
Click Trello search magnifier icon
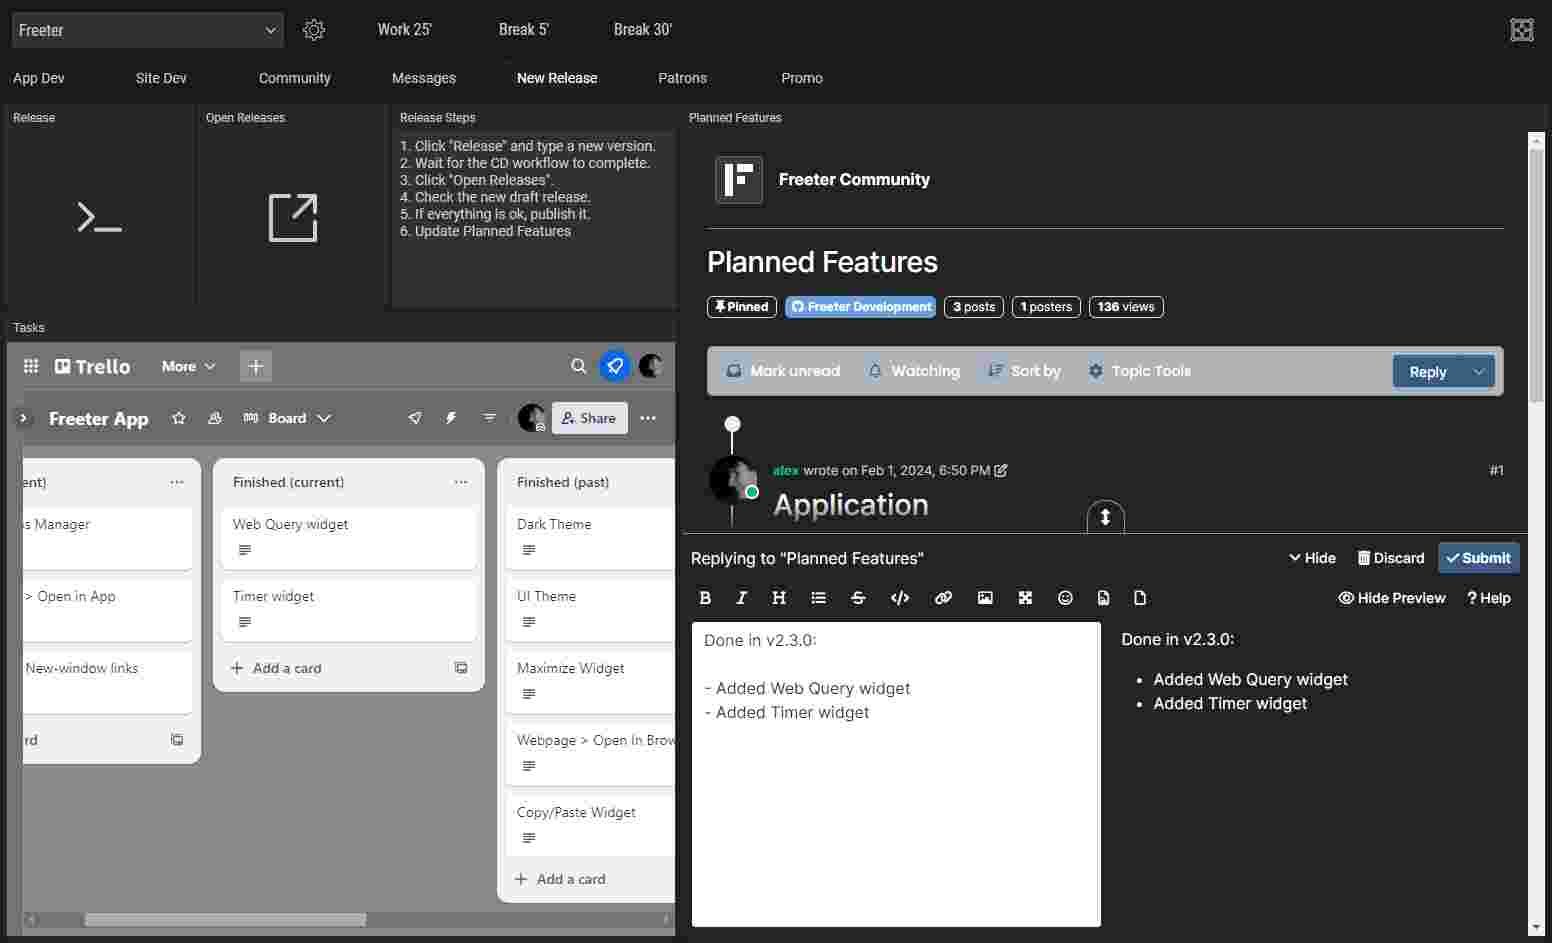[579, 366]
